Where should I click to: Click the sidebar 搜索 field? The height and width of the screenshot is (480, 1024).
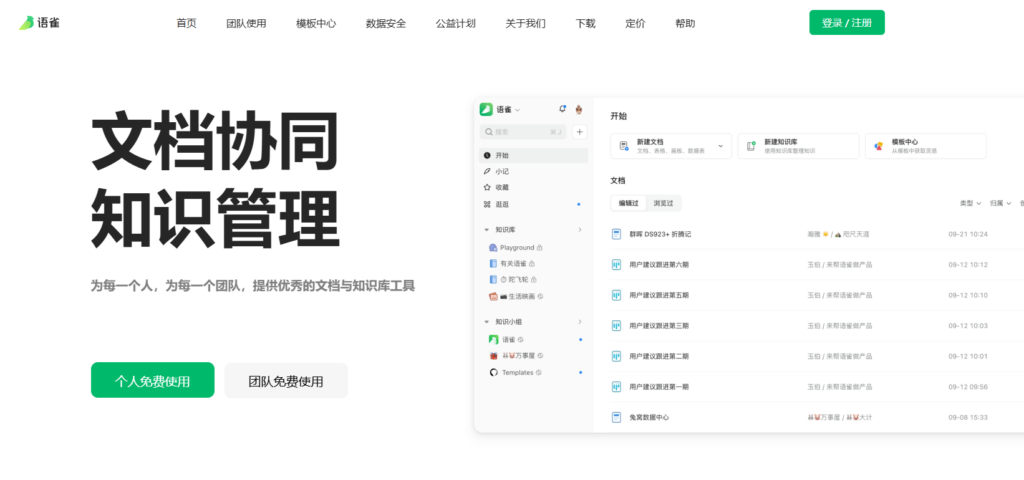pyautogui.click(x=523, y=132)
